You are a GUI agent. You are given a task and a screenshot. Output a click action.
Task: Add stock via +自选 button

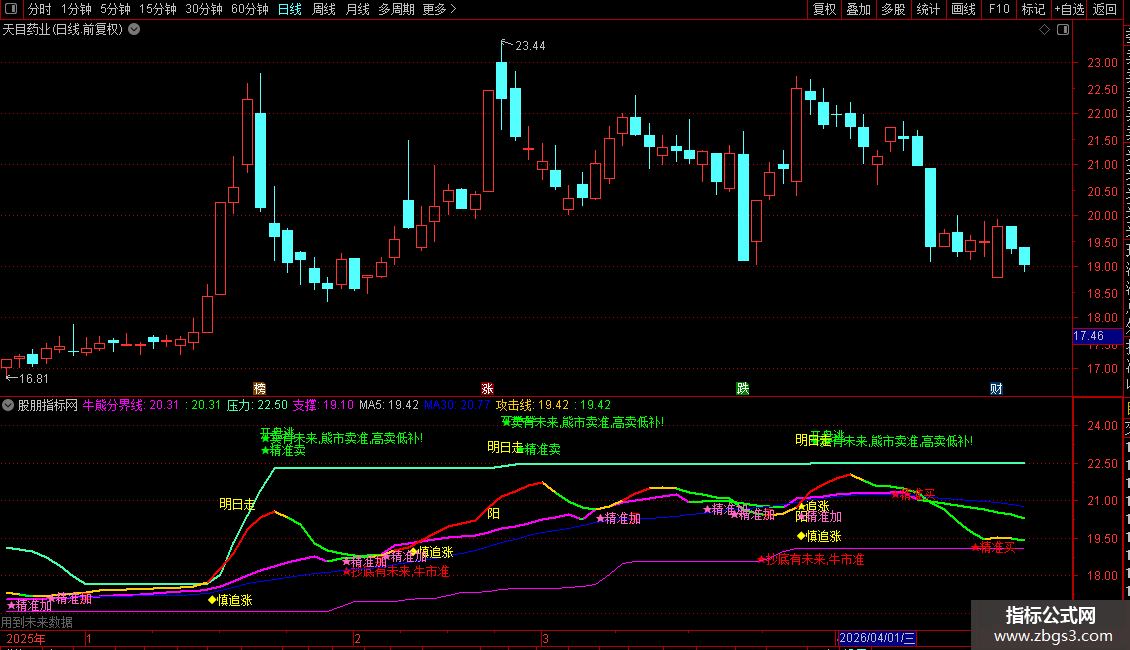pyautogui.click(x=1069, y=9)
